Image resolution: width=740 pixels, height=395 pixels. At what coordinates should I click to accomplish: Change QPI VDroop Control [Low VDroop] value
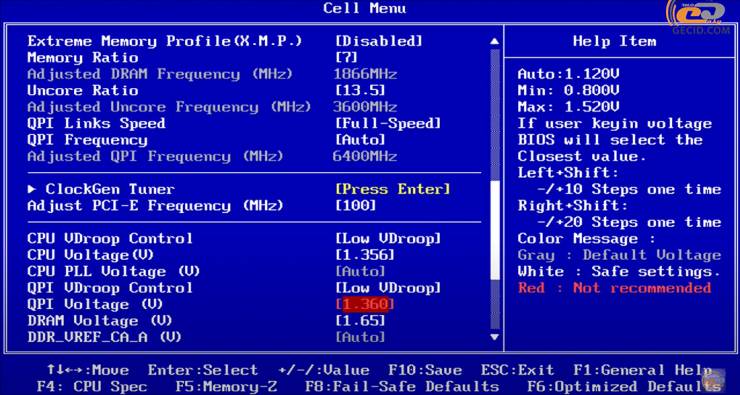[388, 288]
